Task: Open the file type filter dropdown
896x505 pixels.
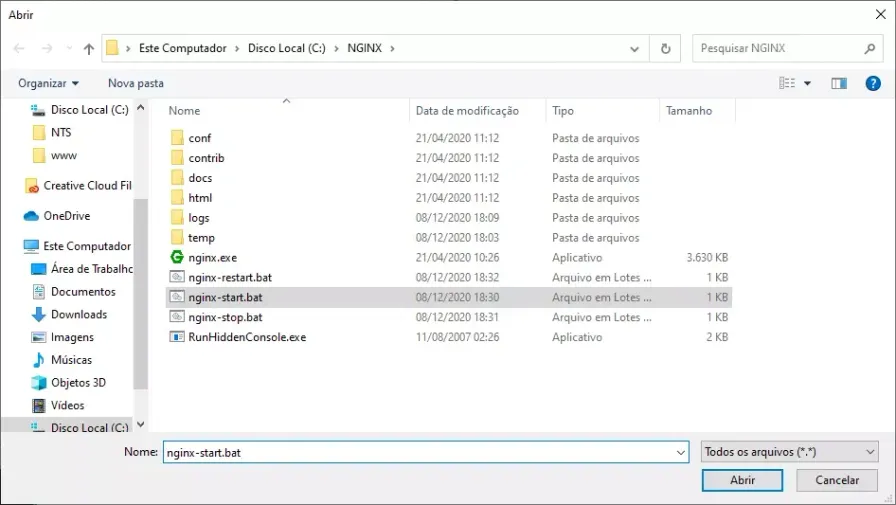Action: click(x=789, y=452)
